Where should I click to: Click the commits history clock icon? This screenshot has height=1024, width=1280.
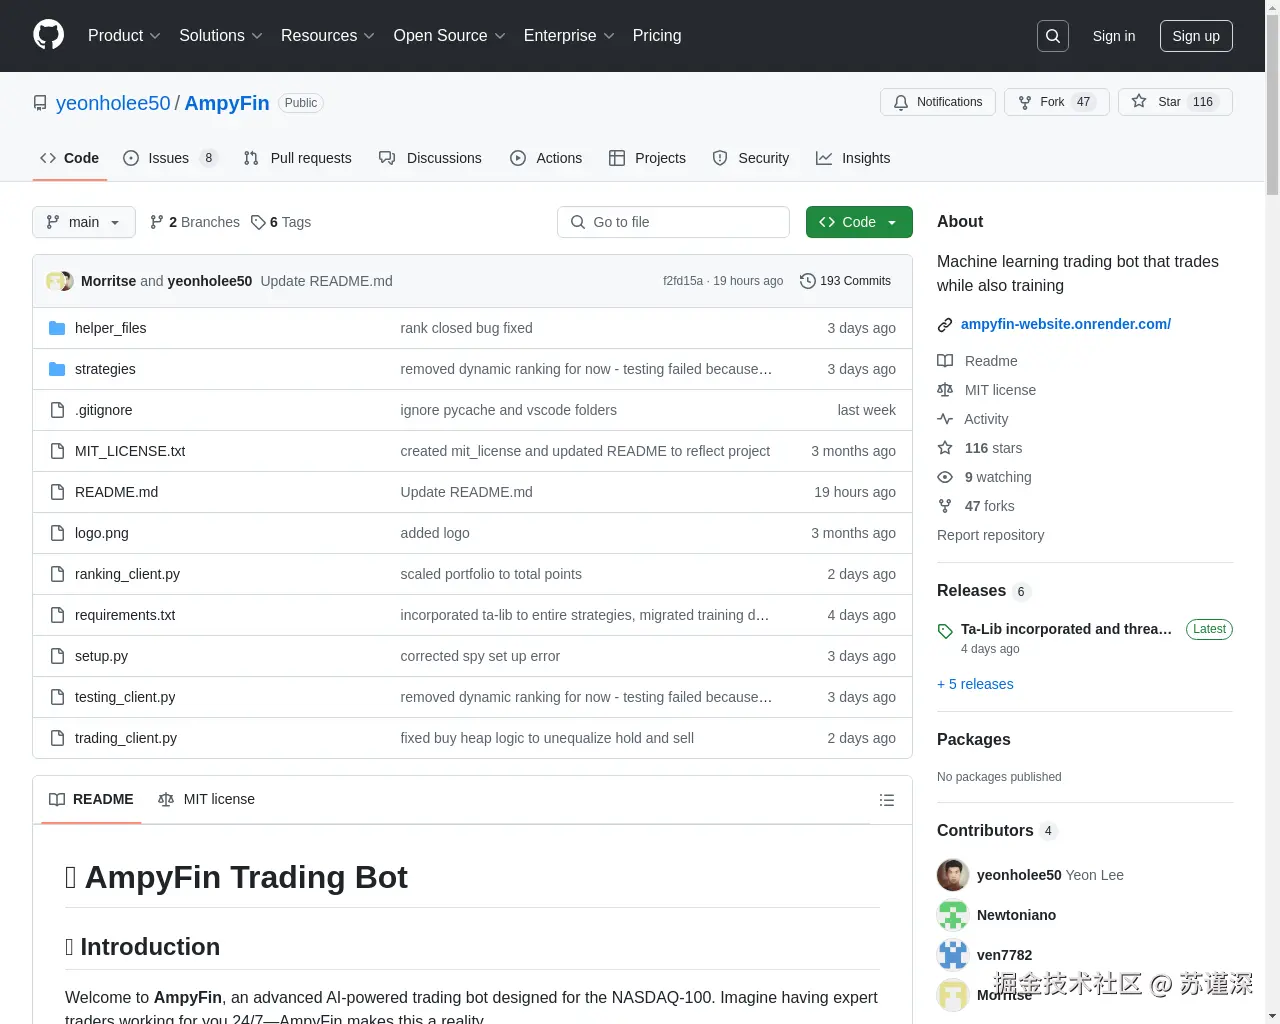tap(808, 281)
